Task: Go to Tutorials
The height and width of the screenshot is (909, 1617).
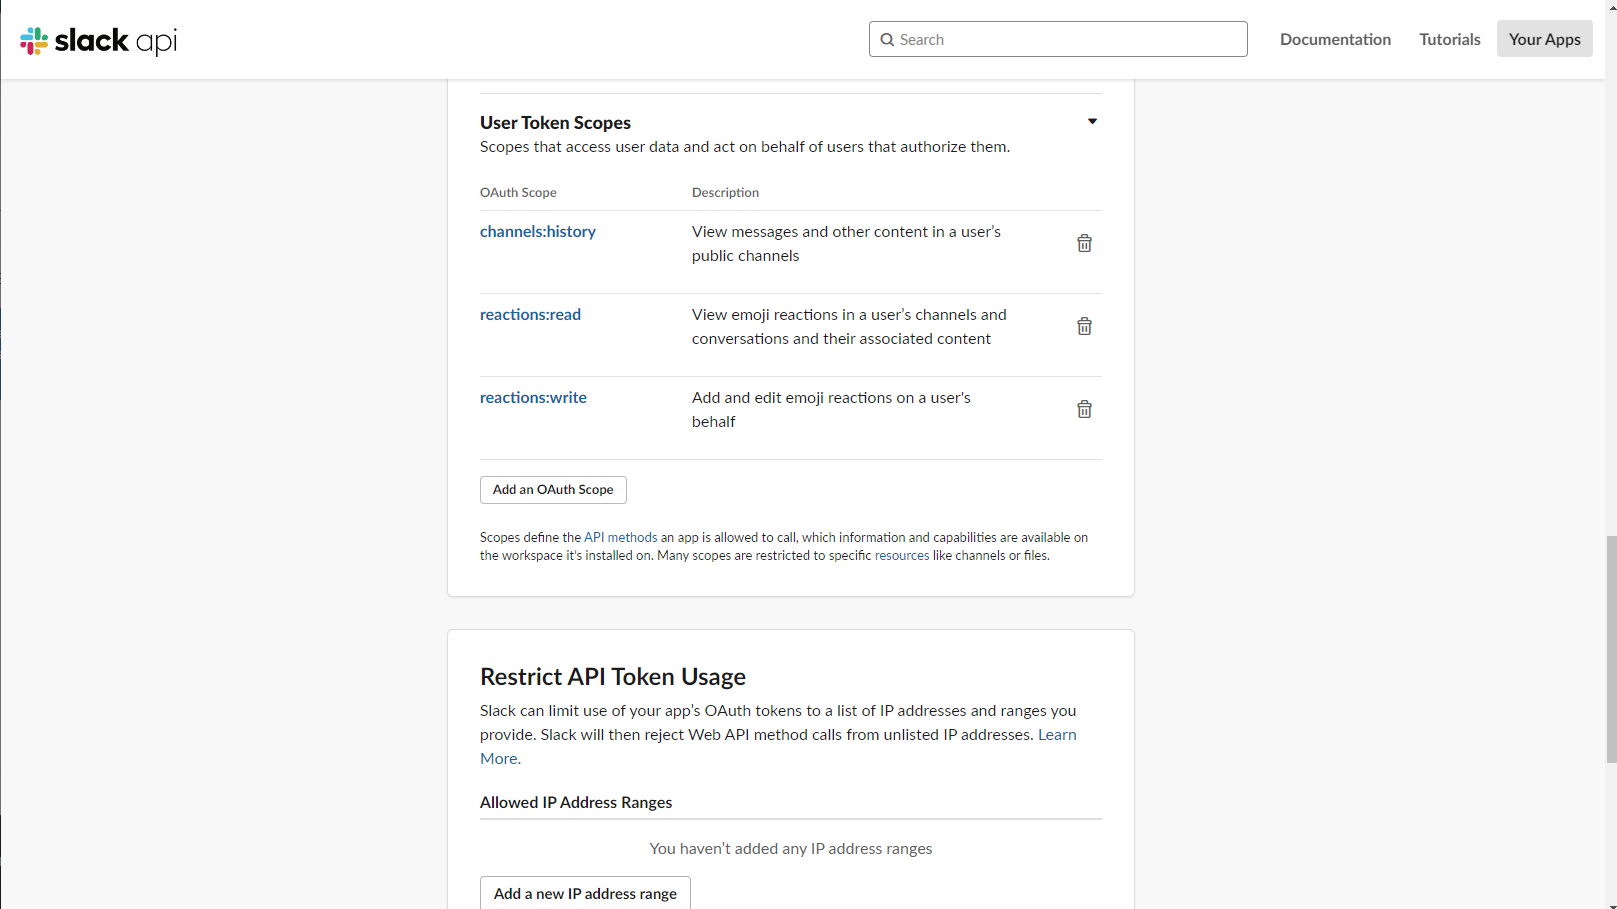Action: click(x=1449, y=39)
